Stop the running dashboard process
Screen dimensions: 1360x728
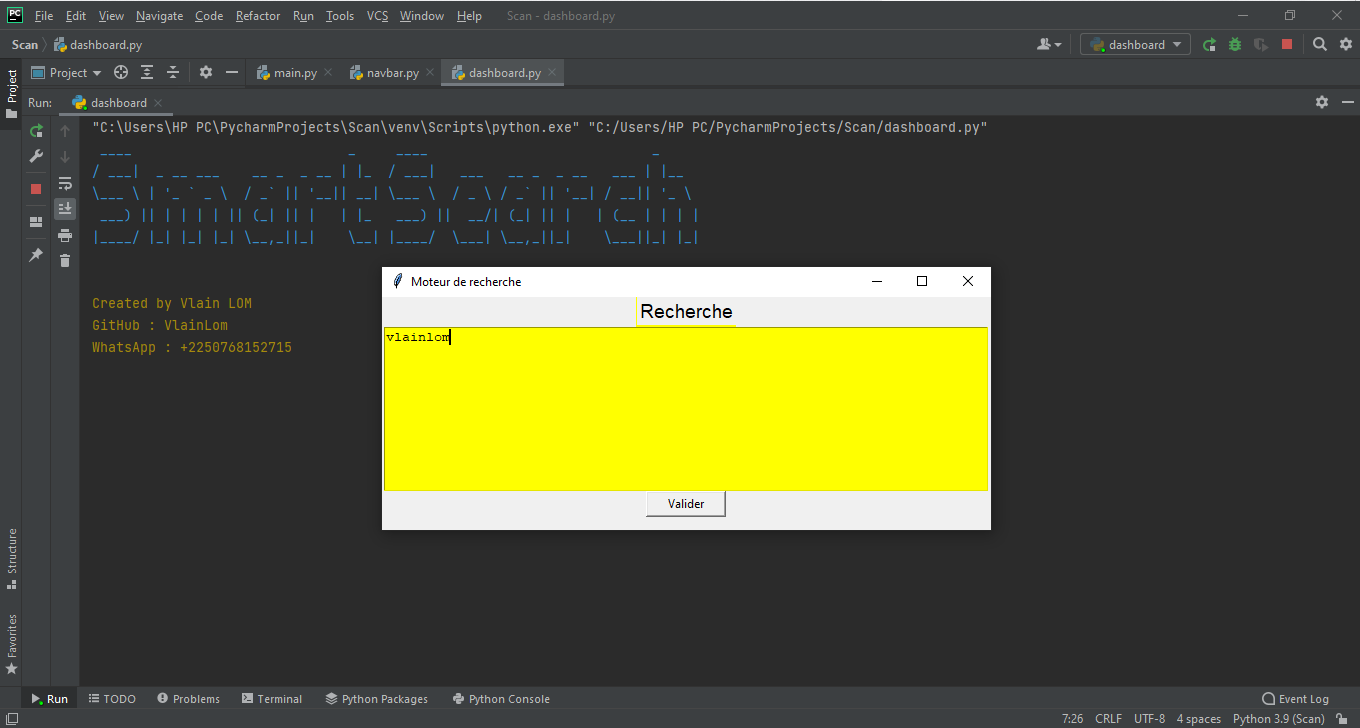coord(35,187)
